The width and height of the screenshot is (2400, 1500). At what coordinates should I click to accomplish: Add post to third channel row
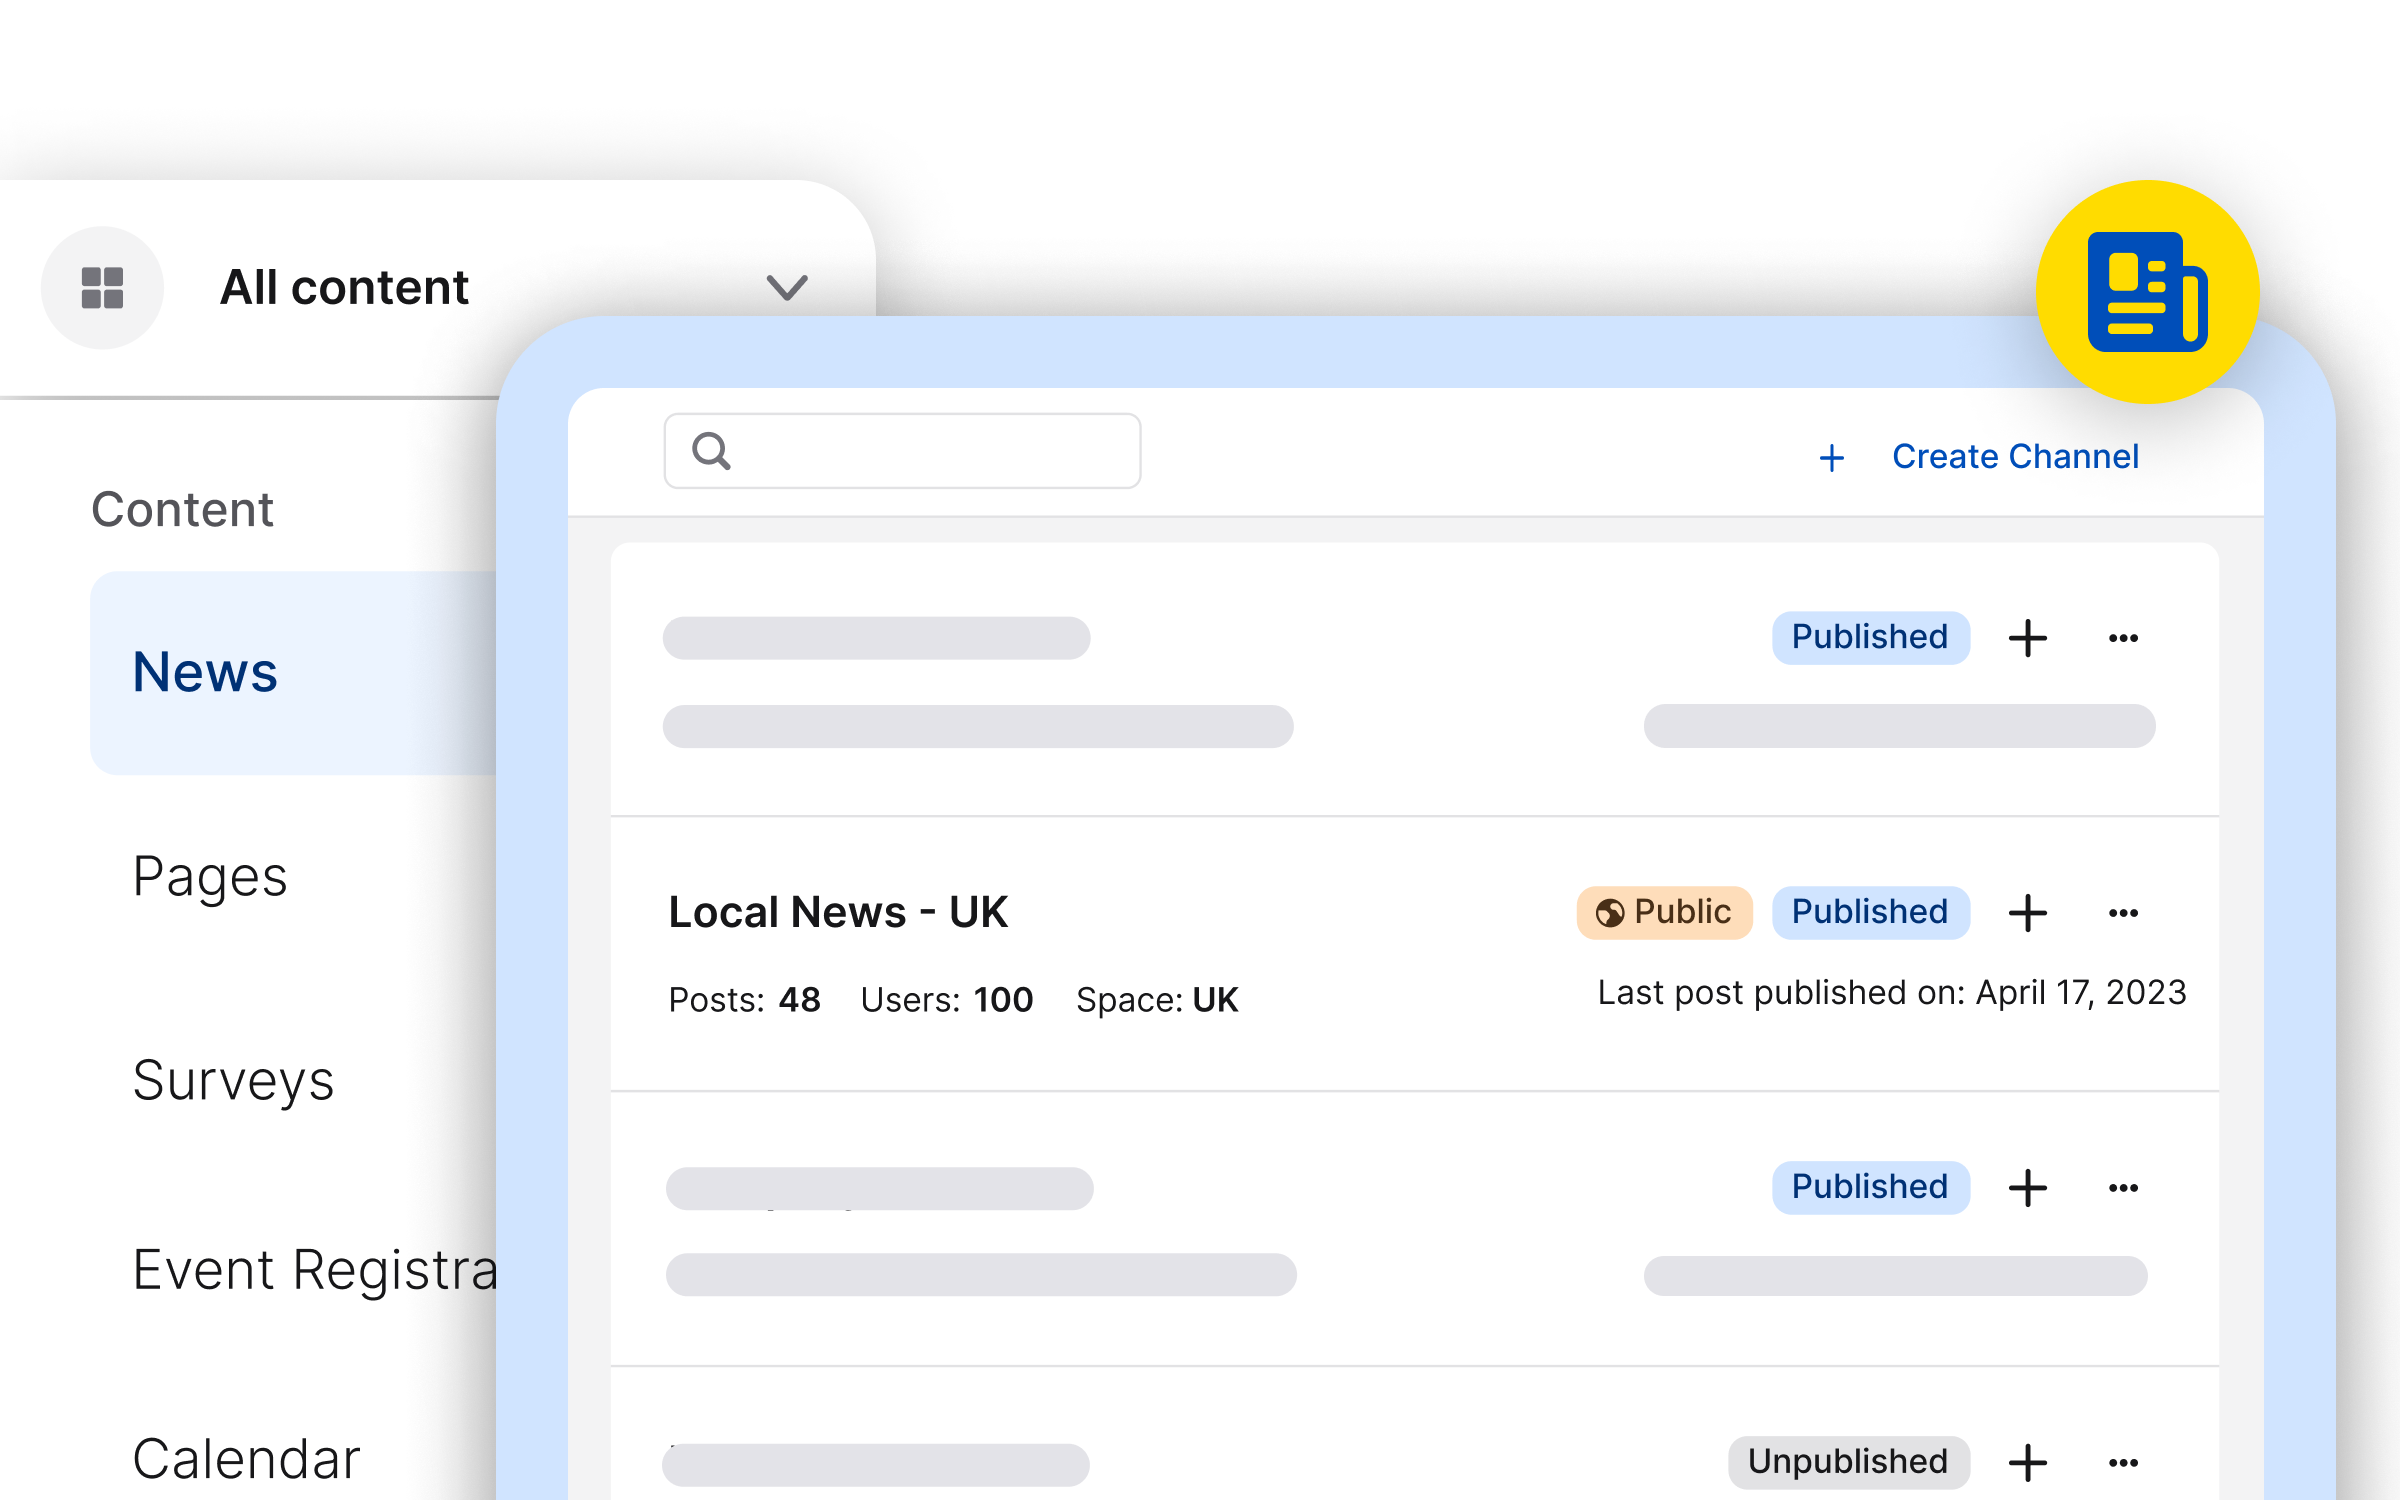2028,1188
